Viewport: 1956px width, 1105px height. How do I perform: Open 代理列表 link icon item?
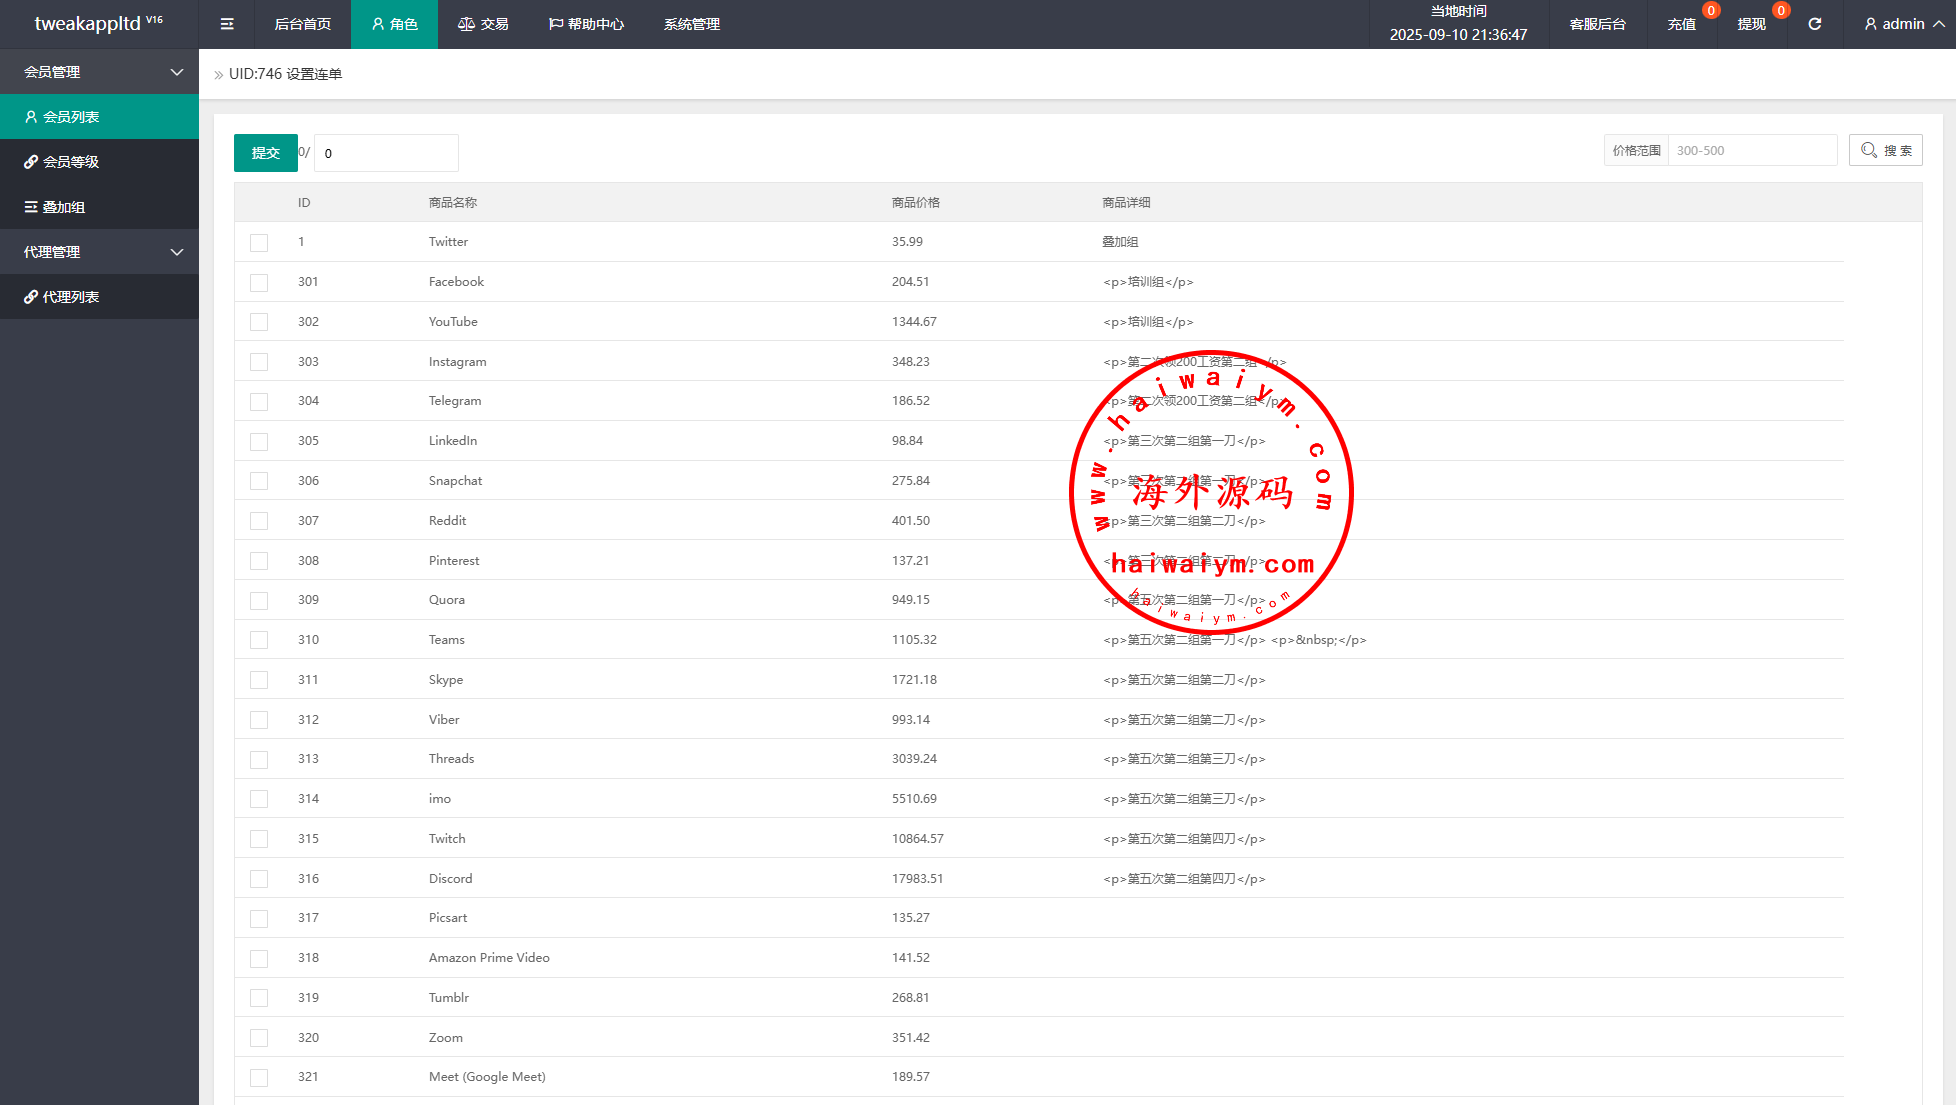[x=31, y=297]
